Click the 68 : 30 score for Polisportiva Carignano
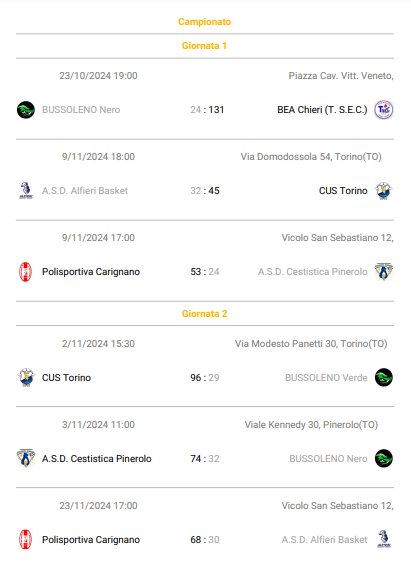This screenshot has width=411, height=565. coord(205,540)
